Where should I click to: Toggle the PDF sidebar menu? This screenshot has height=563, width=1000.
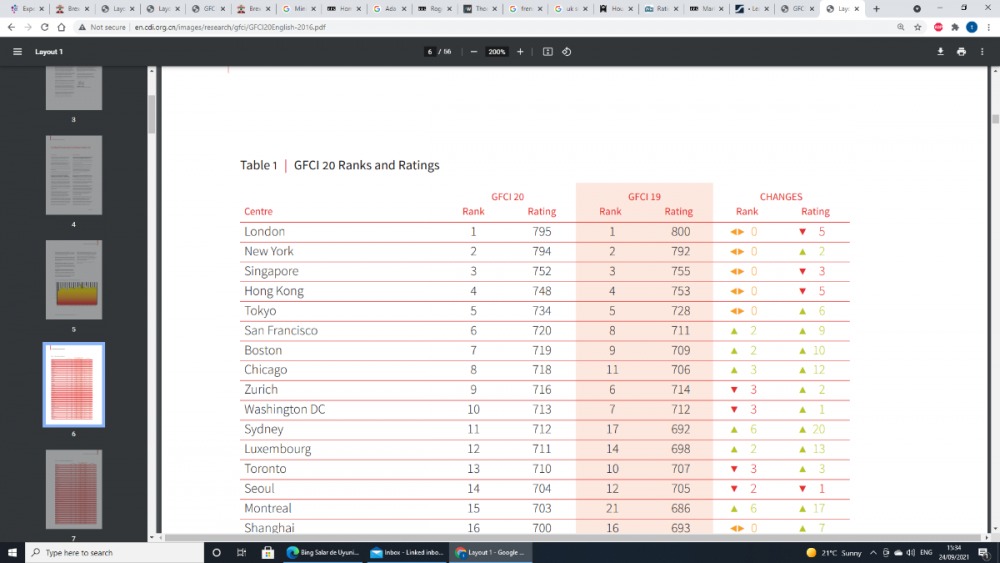(x=17, y=51)
